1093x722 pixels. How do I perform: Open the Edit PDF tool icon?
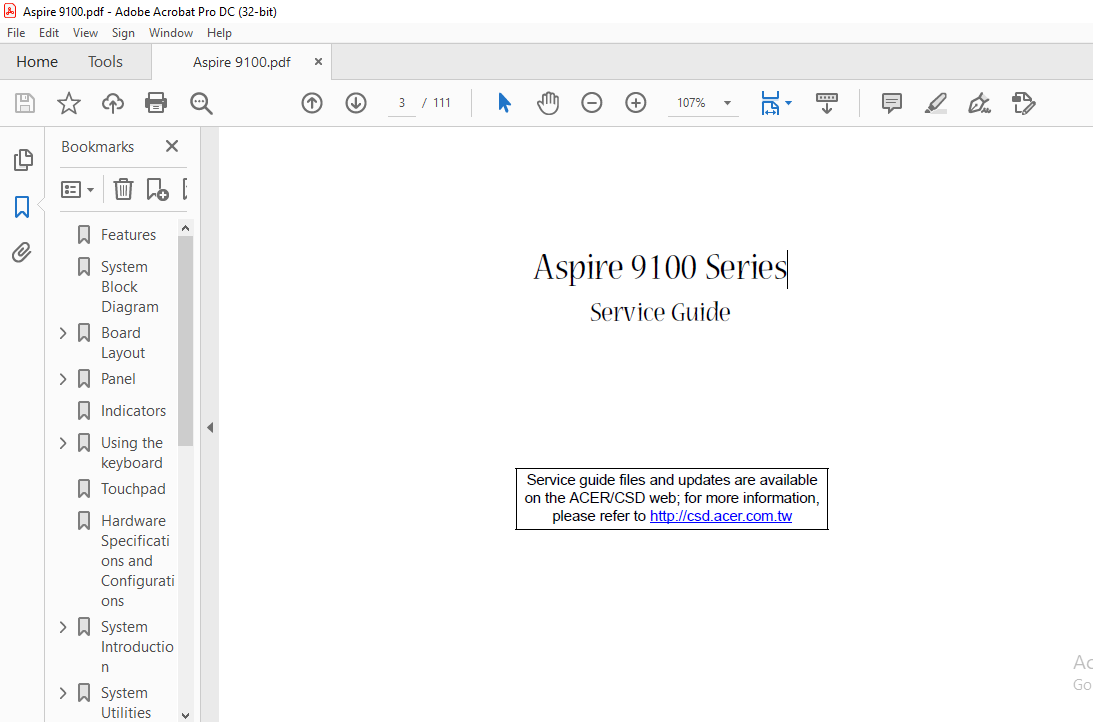coord(1023,103)
